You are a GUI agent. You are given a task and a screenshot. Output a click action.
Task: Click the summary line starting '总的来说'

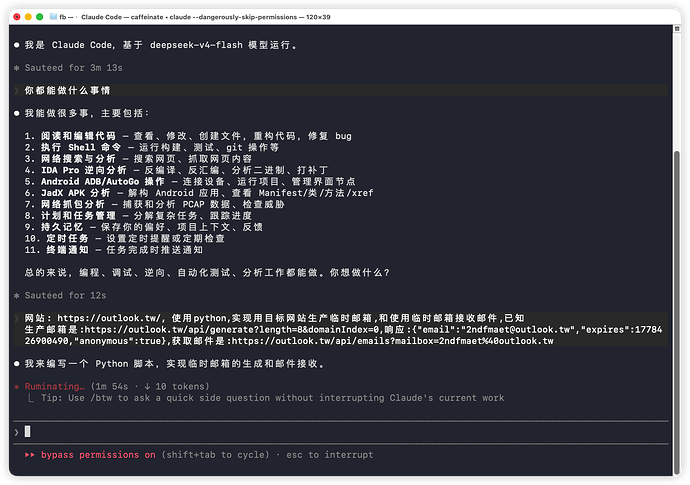coord(207,273)
